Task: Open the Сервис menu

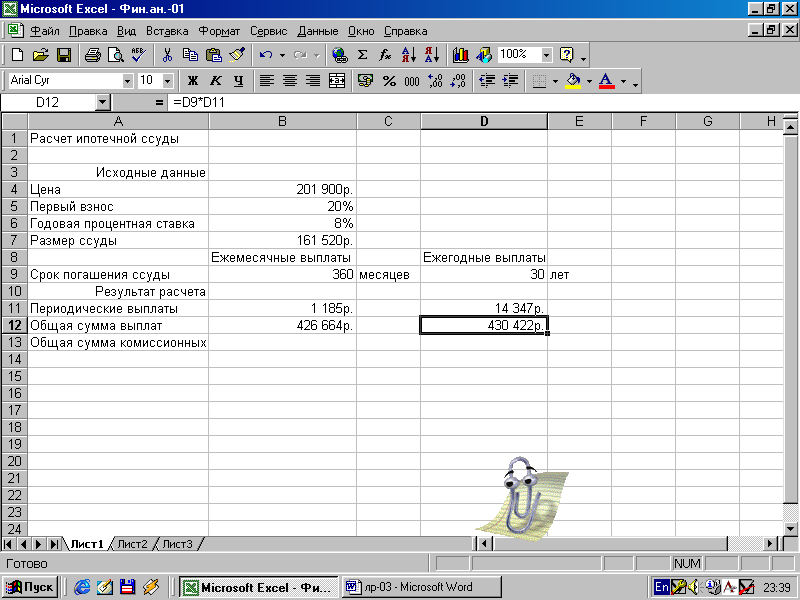Action: tap(268, 31)
